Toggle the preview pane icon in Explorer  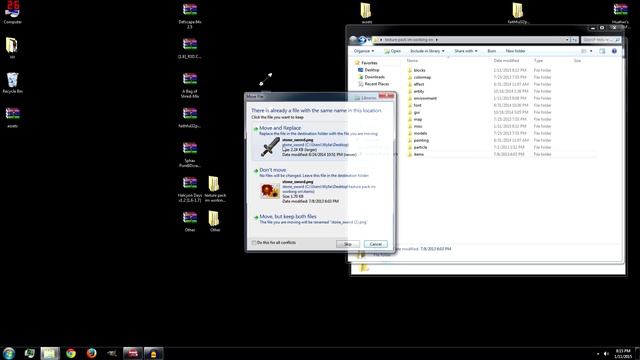pos(602,51)
